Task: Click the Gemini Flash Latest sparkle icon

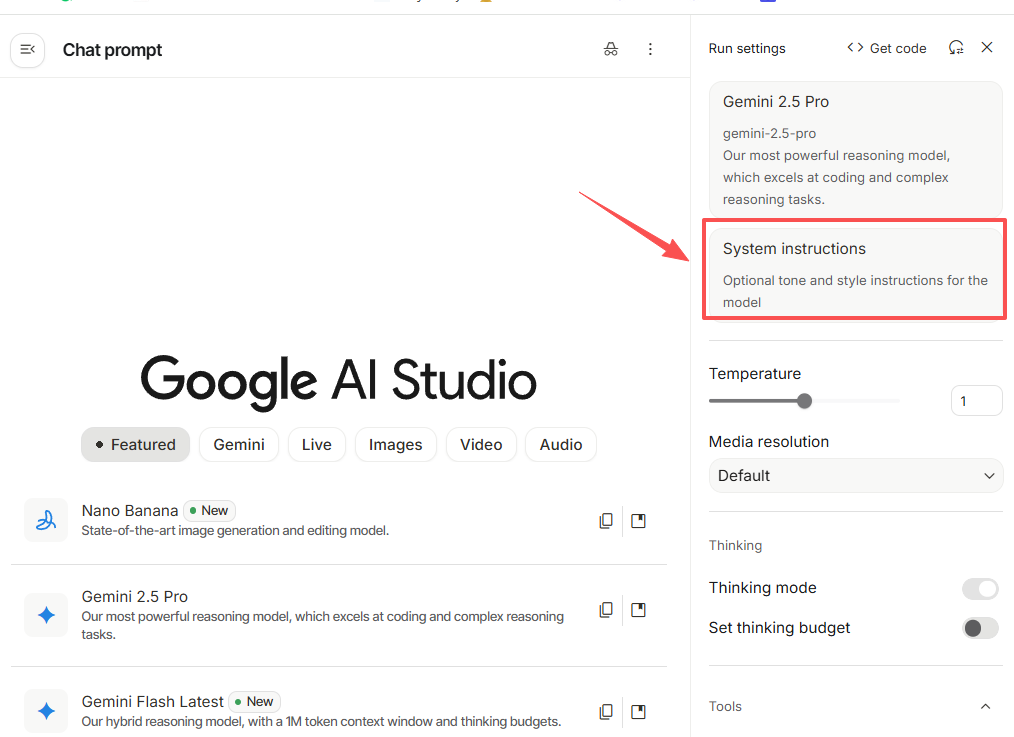Action: [46, 711]
